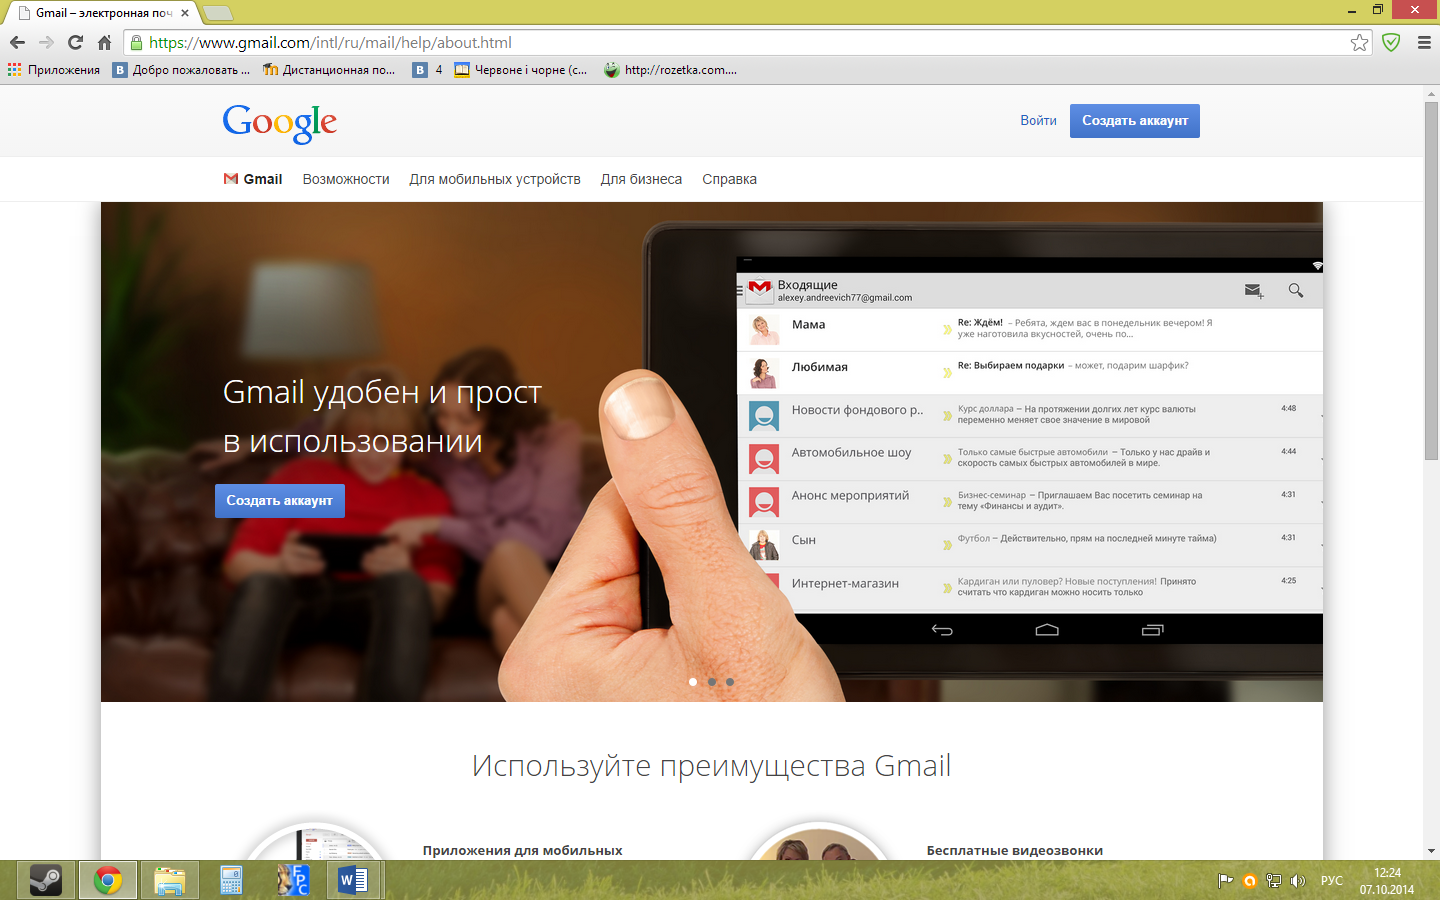This screenshot has width=1440, height=900.
Task: Close the Gmail browser tab
Action: [x=184, y=13]
